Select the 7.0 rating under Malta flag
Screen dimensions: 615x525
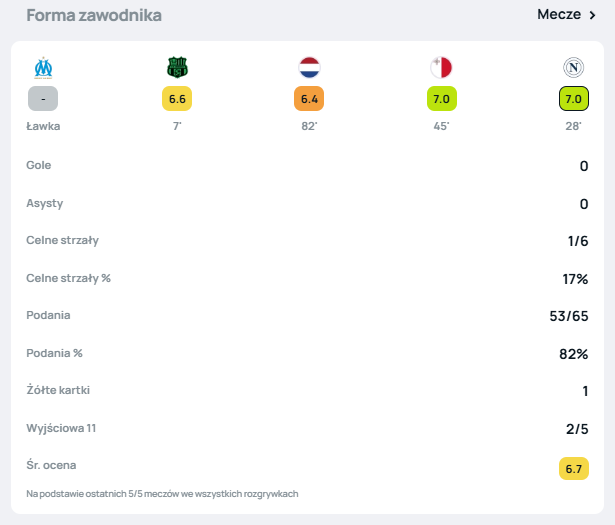441,99
